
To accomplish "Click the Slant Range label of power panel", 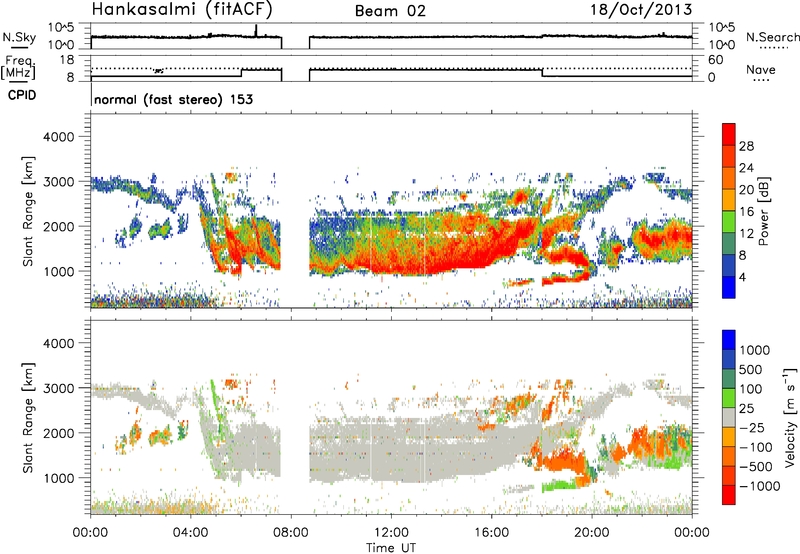I will click(x=28, y=212).
